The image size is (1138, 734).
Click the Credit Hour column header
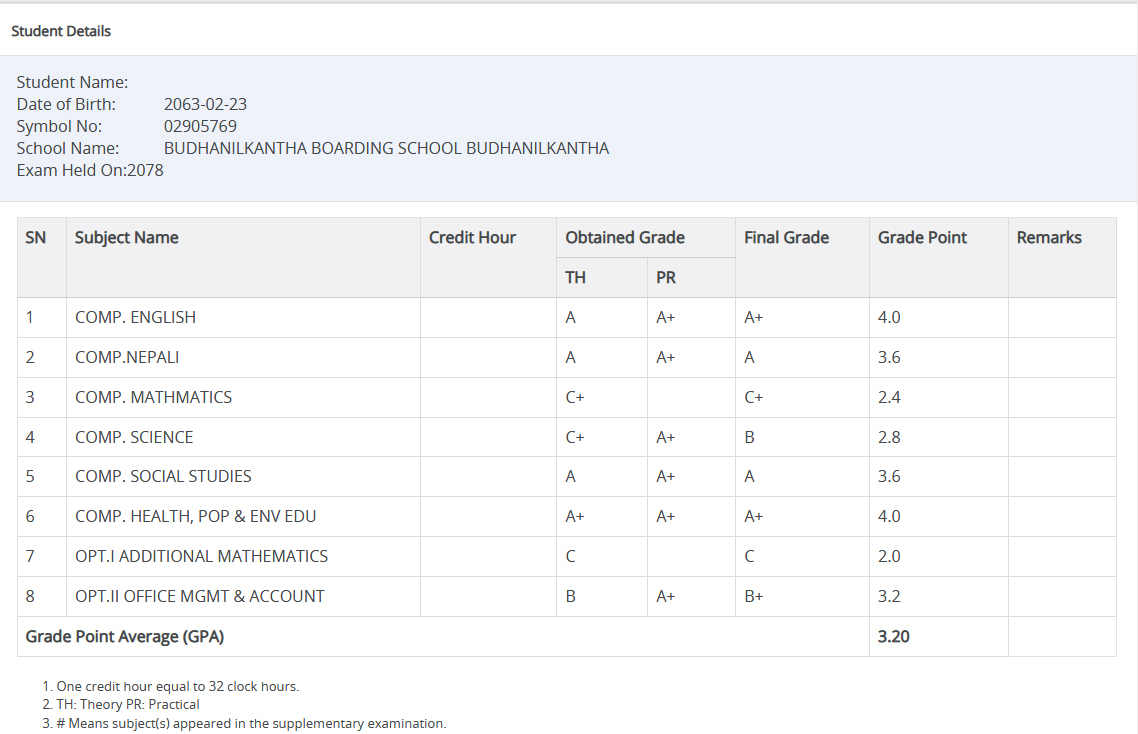tap(472, 237)
